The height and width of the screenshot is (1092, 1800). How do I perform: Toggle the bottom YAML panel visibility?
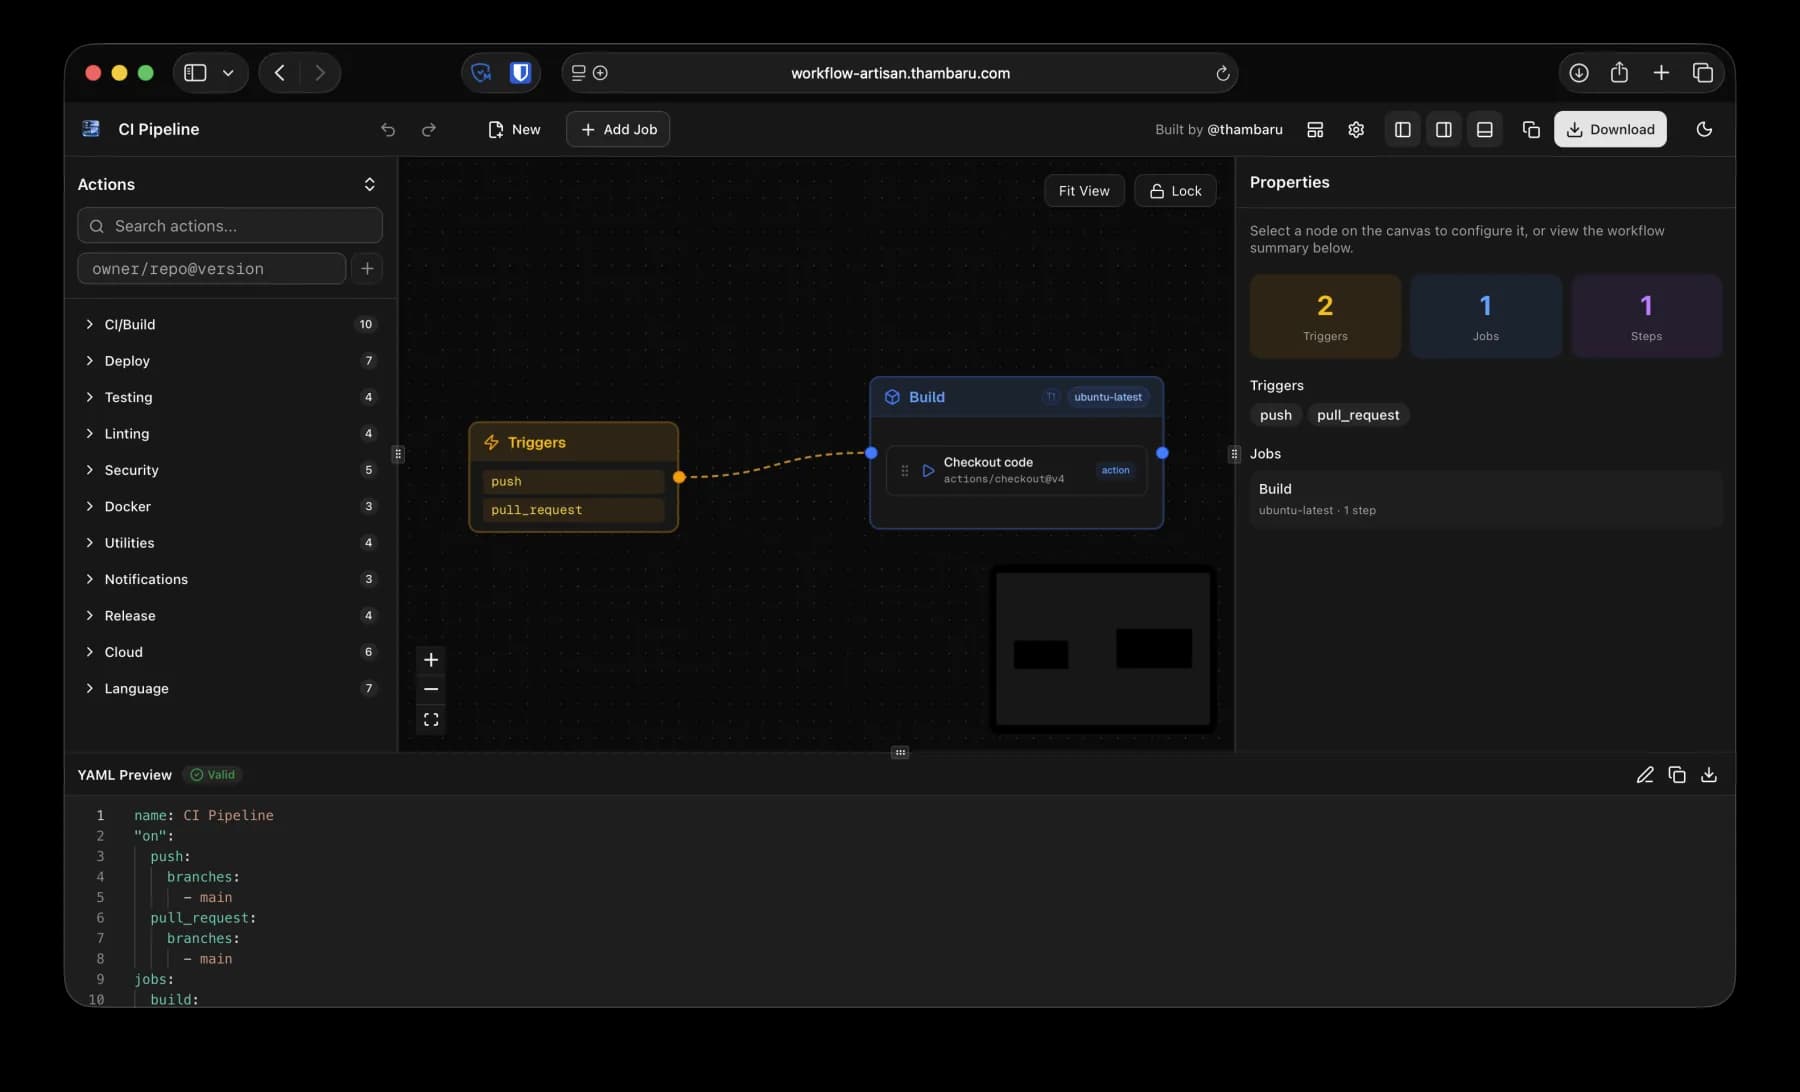(1485, 130)
